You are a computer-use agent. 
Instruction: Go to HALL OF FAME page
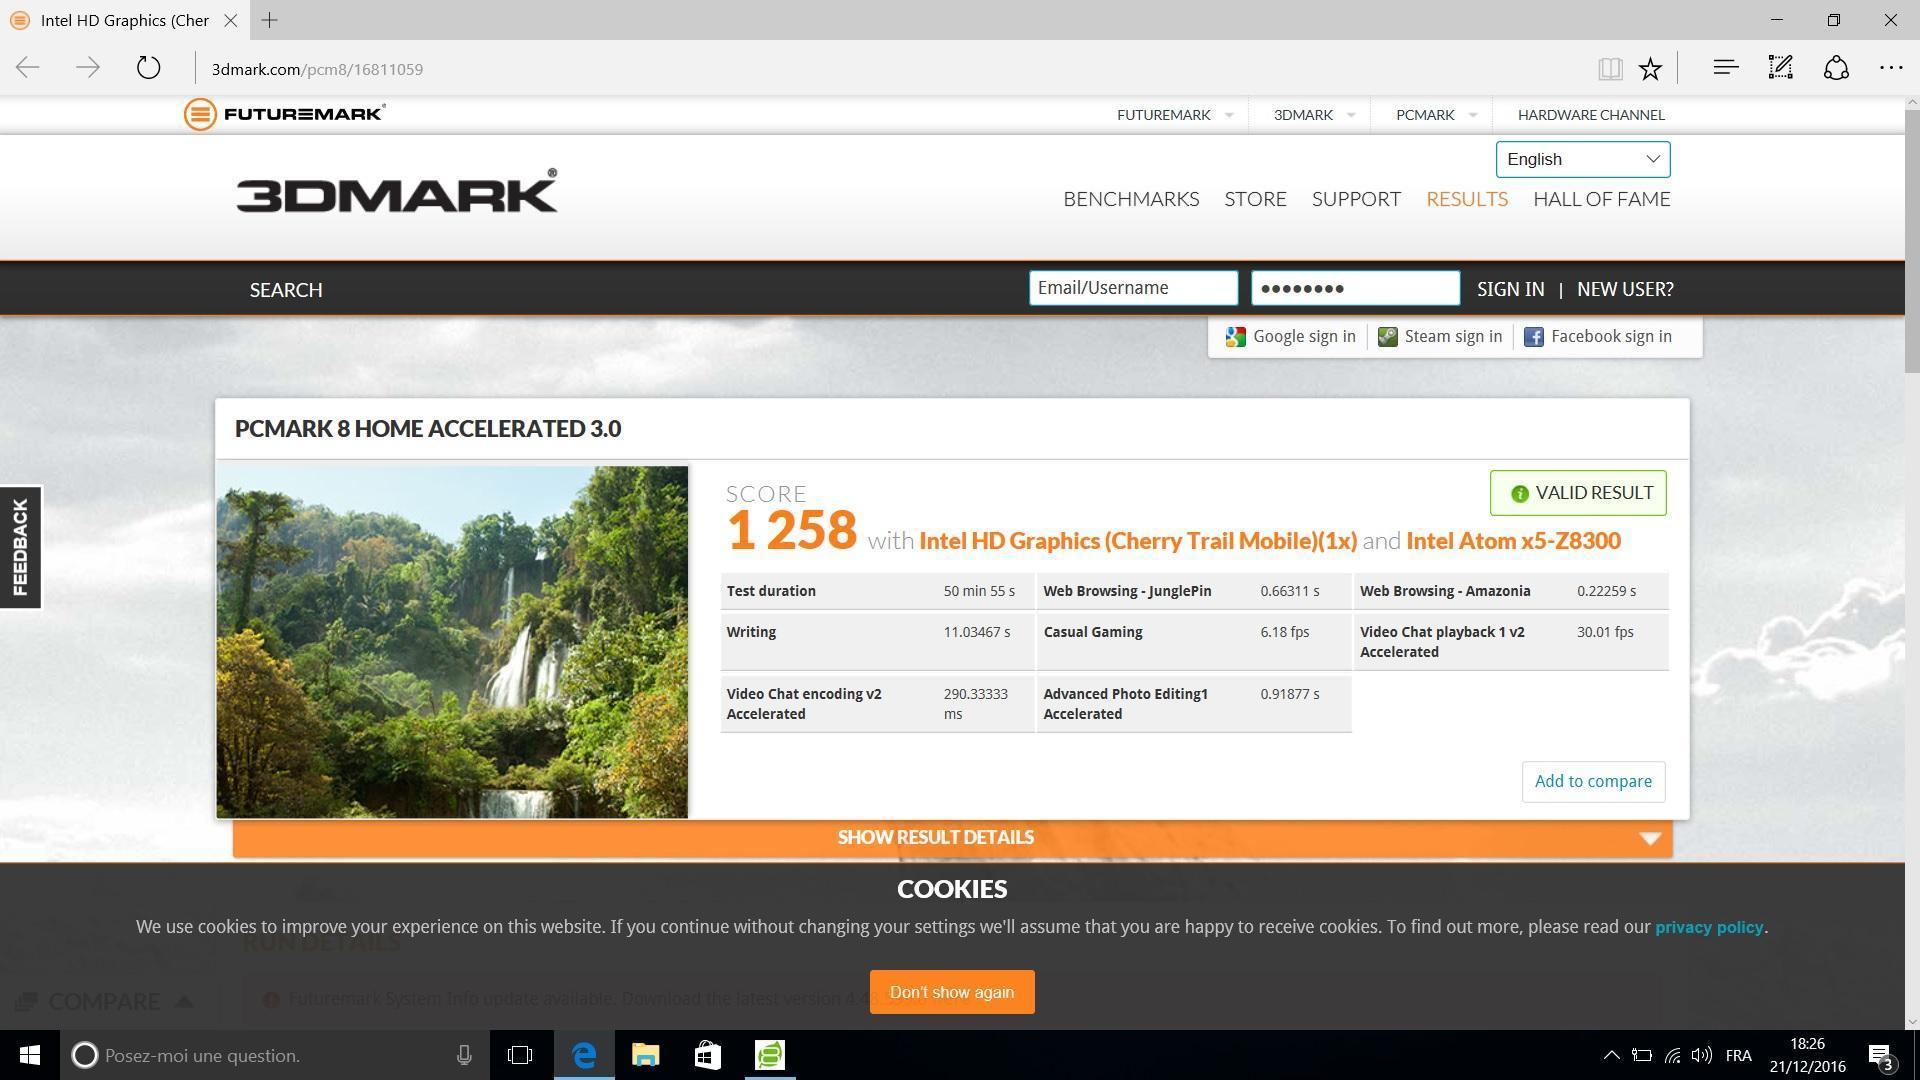coord(1601,199)
